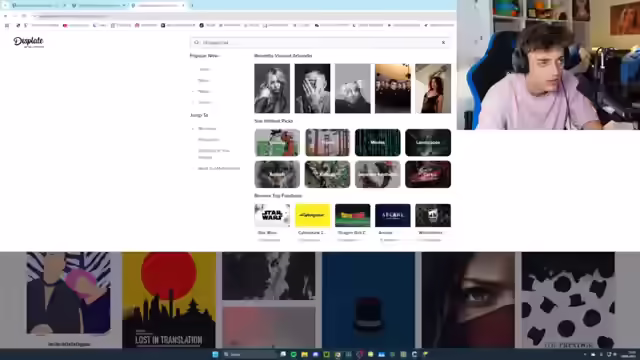The width and height of the screenshot is (640, 360).
Task: Open the group-of-men-in-black artwork
Action: pyautogui.click(x=393, y=88)
